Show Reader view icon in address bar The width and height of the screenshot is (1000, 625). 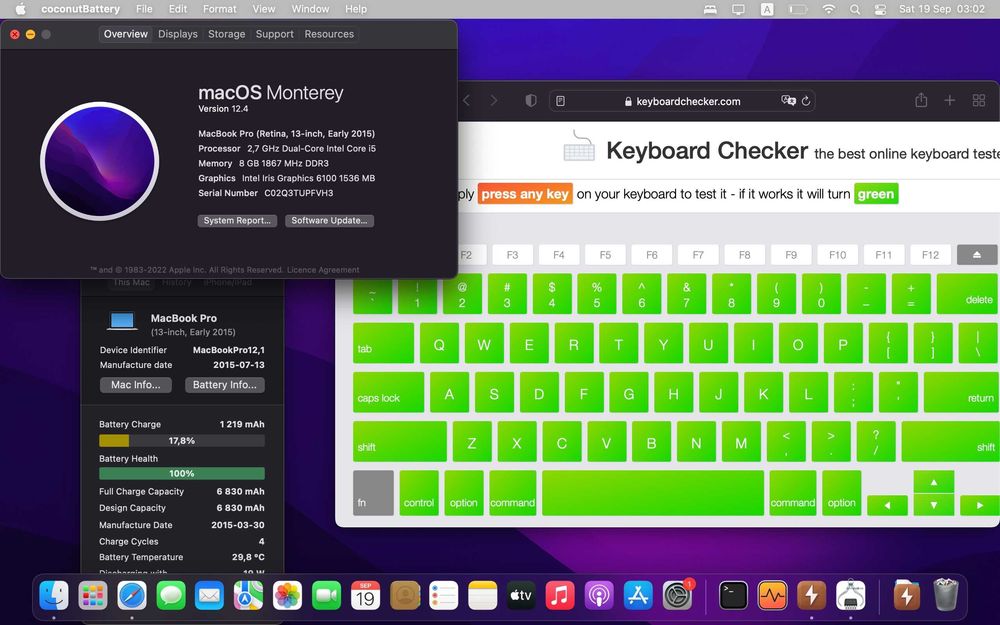(x=561, y=101)
